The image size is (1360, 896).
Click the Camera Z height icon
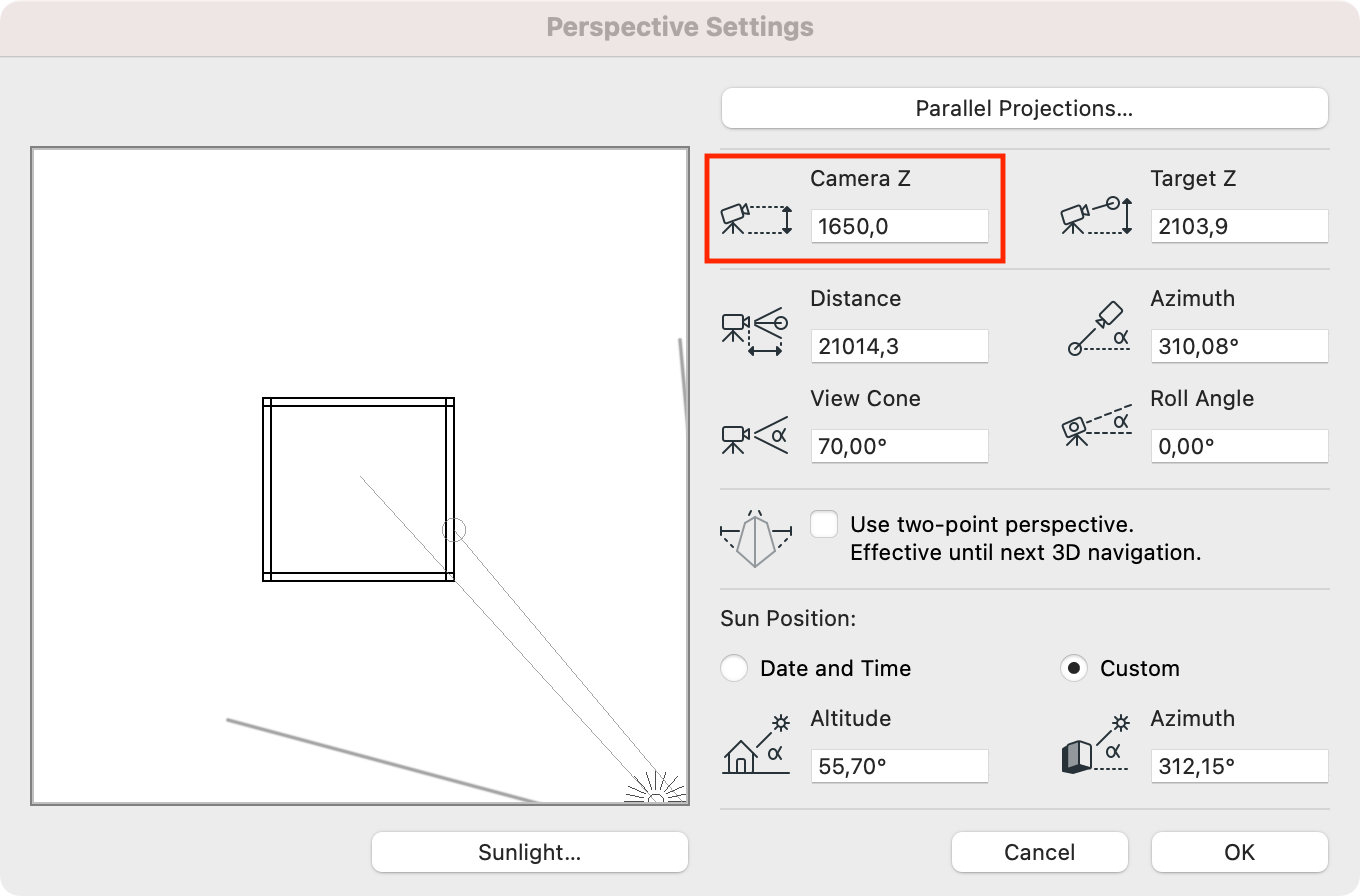point(756,218)
